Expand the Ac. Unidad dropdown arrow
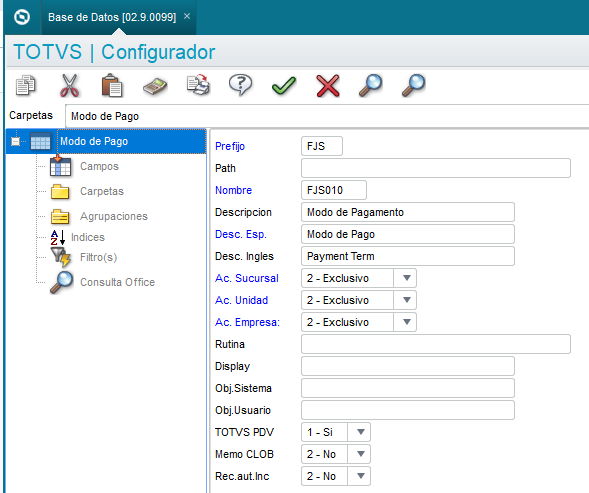This screenshot has width=589, height=493. (406, 300)
